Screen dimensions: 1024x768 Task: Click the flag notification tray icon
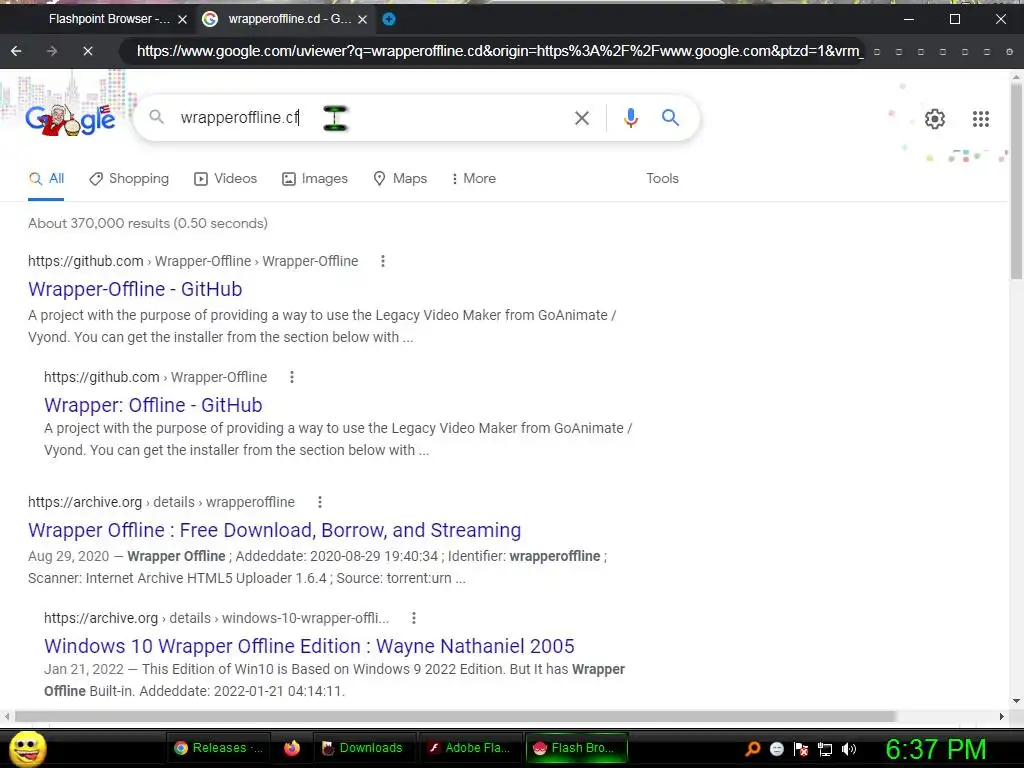point(801,749)
